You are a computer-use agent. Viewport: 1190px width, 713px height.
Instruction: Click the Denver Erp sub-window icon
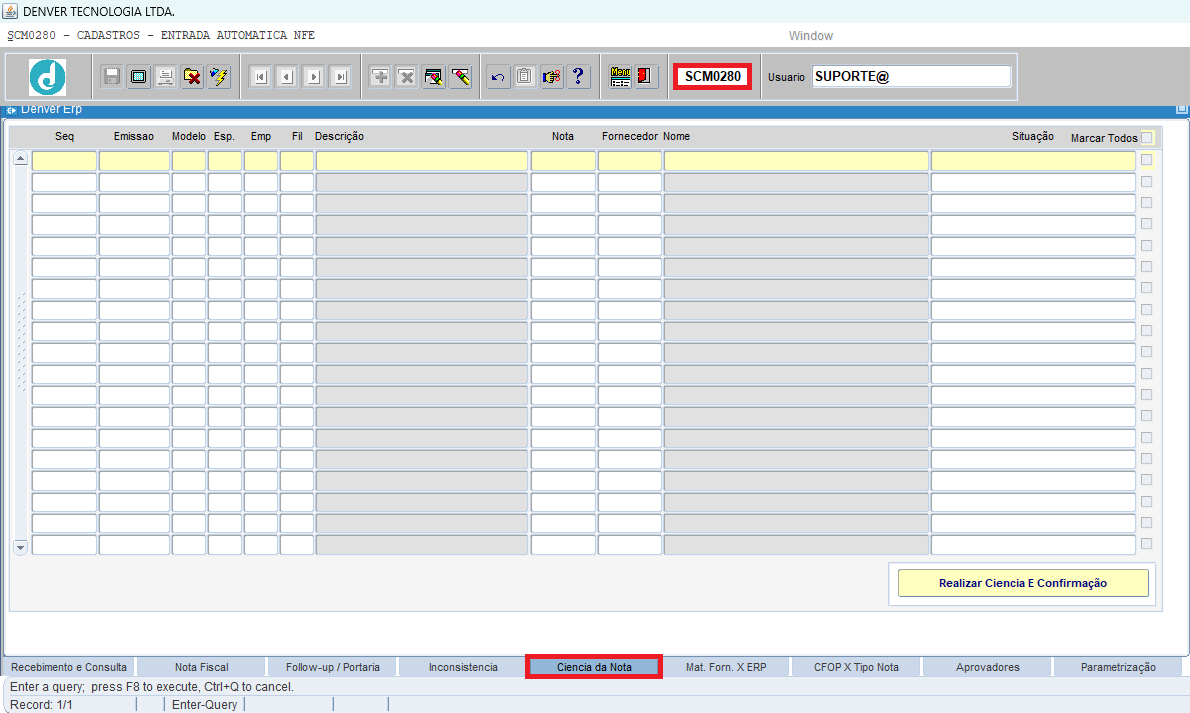(x=11, y=110)
